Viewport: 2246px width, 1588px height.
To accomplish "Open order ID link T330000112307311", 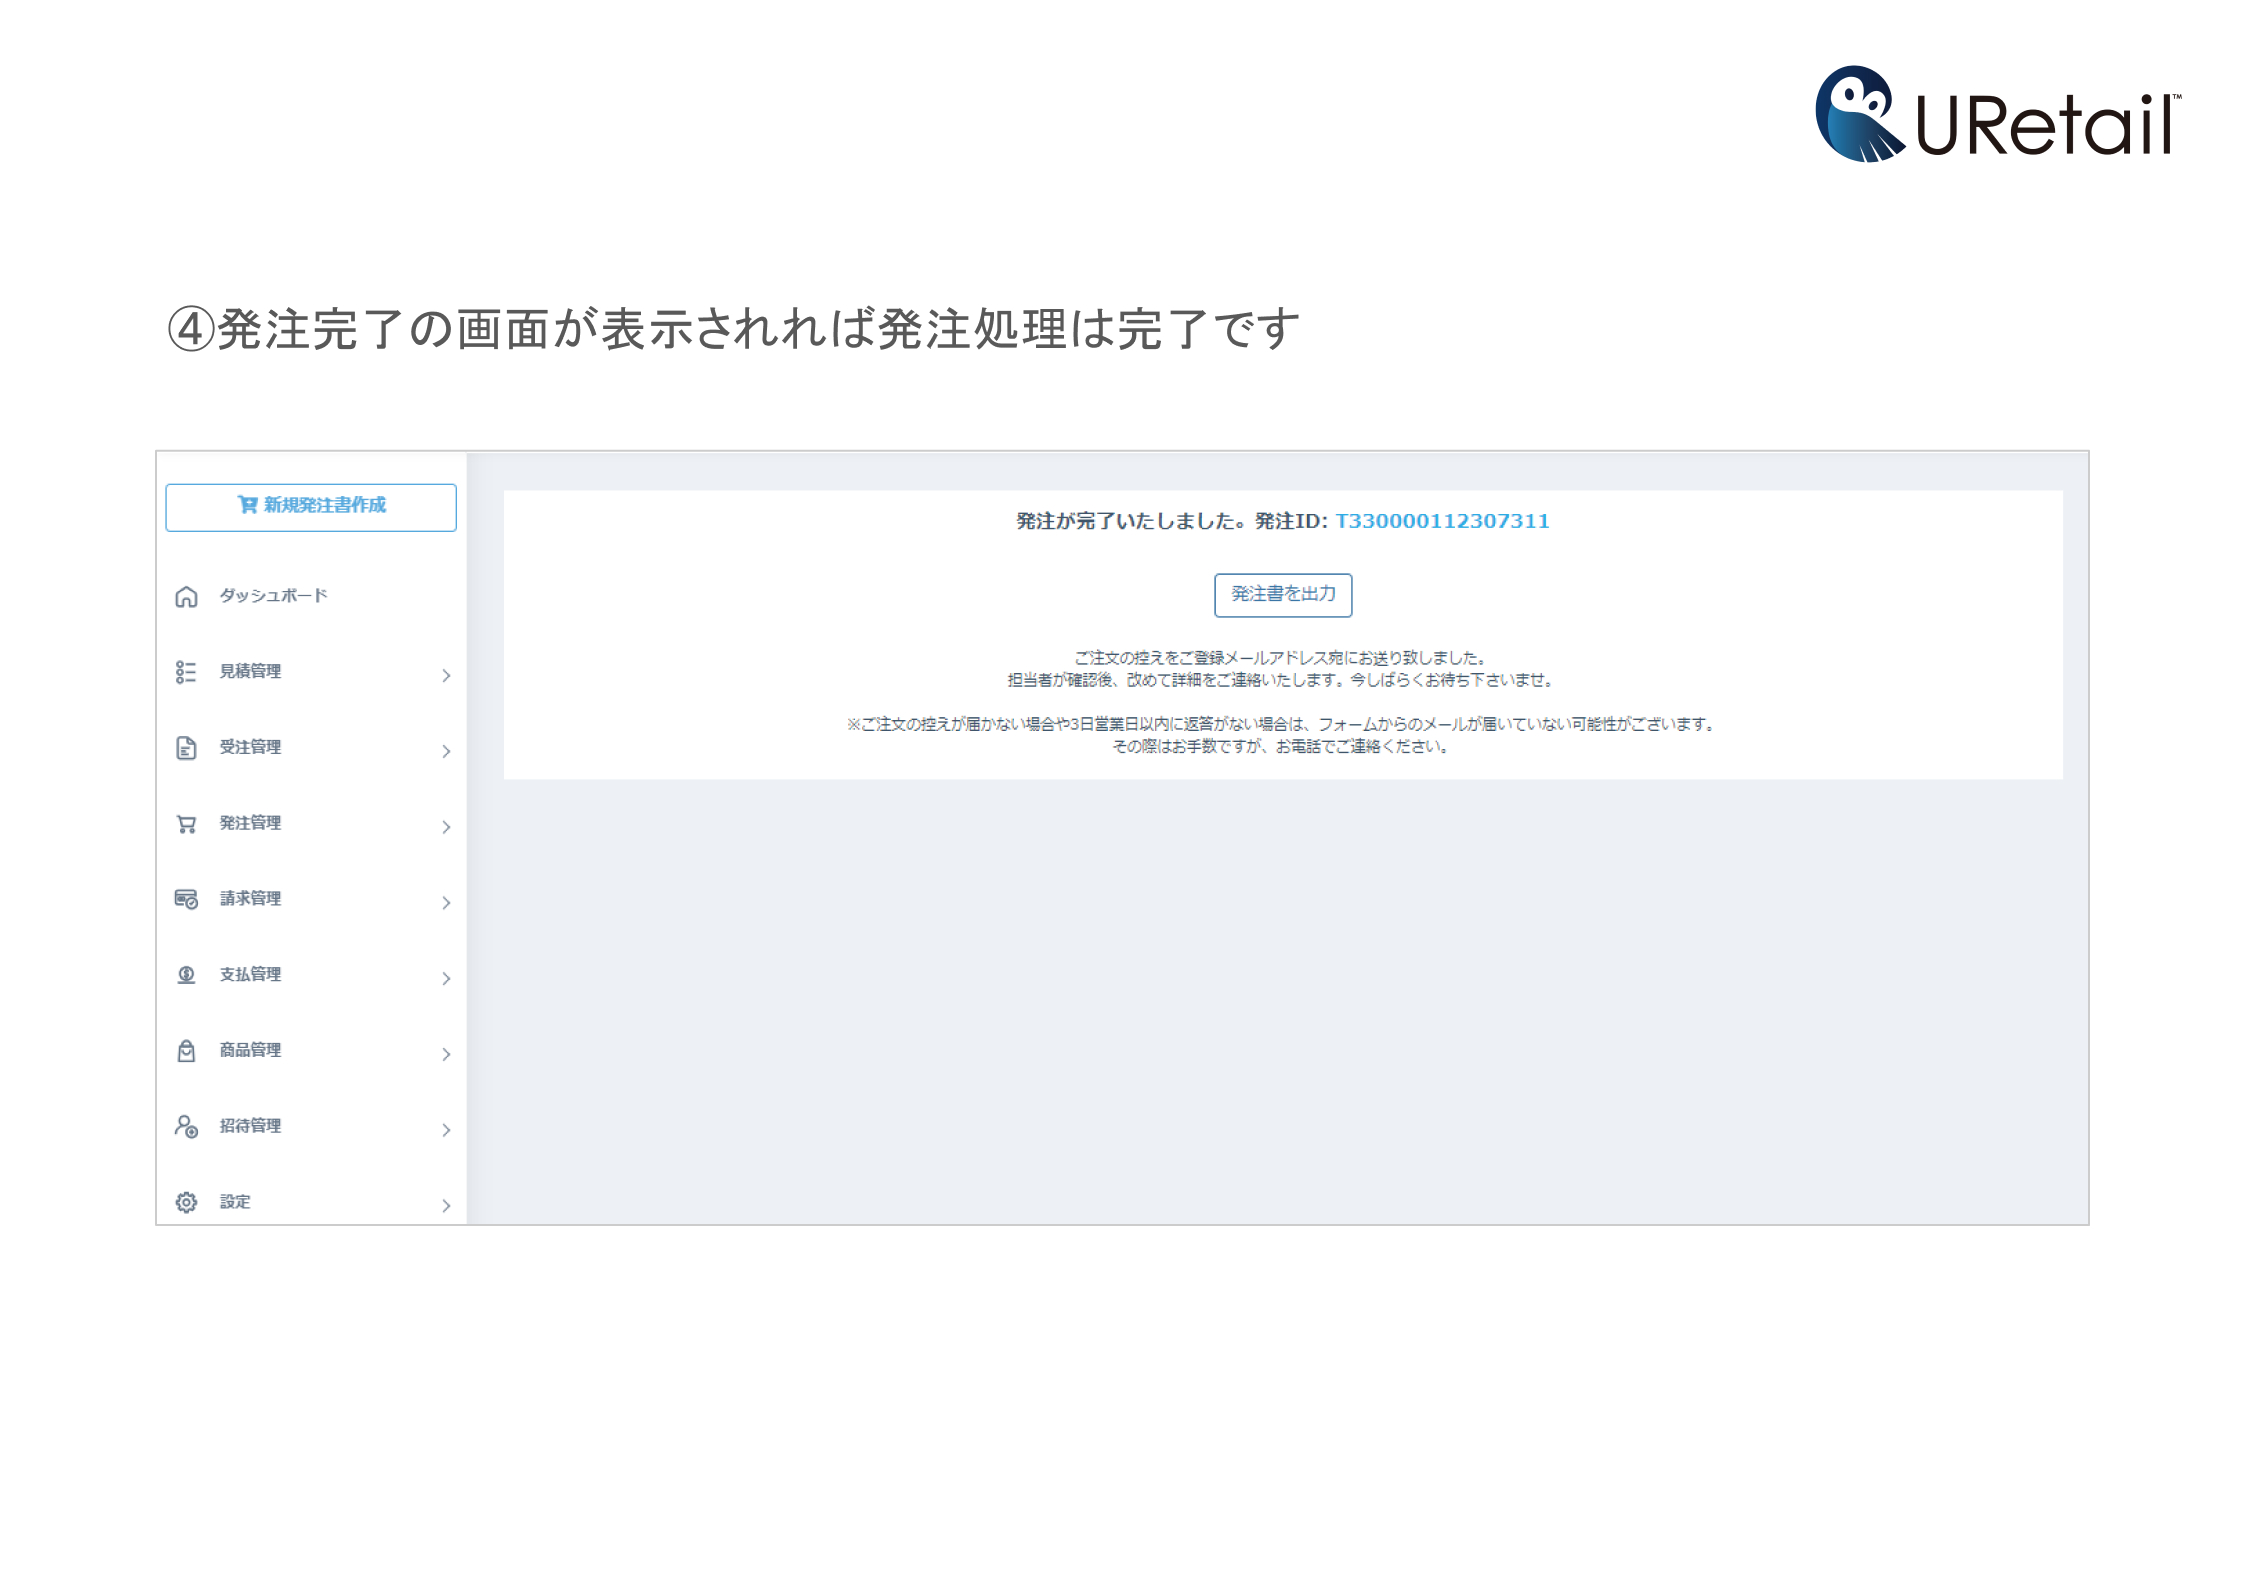I will point(1442,521).
